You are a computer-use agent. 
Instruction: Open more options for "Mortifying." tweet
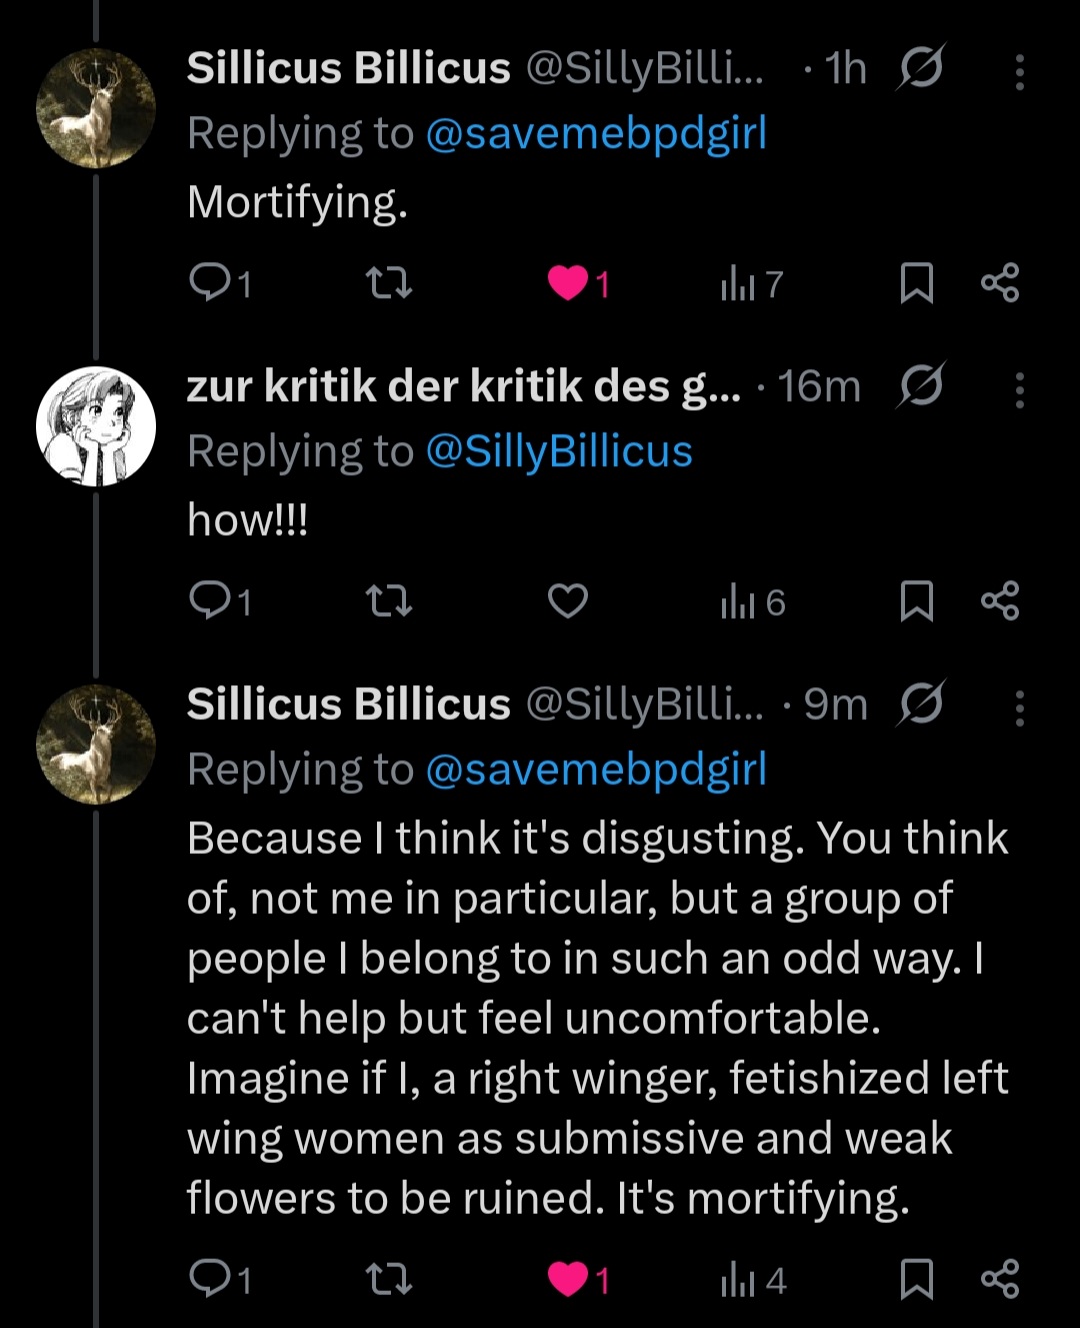1019,72
